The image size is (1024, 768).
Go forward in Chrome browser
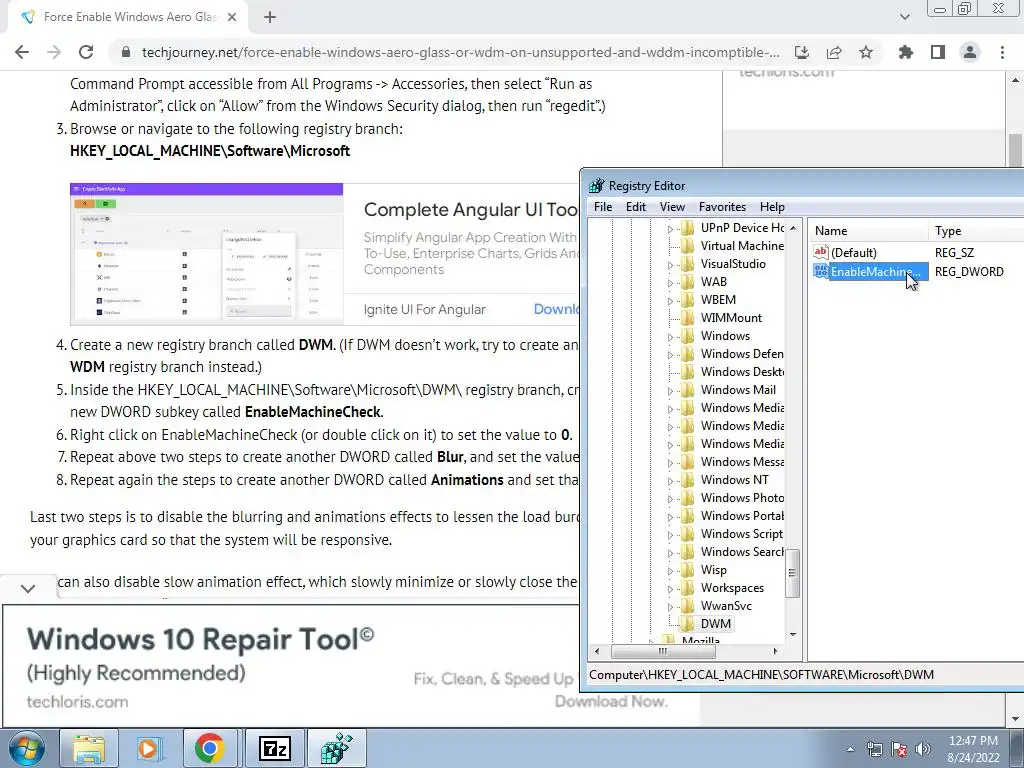[54, 52]
